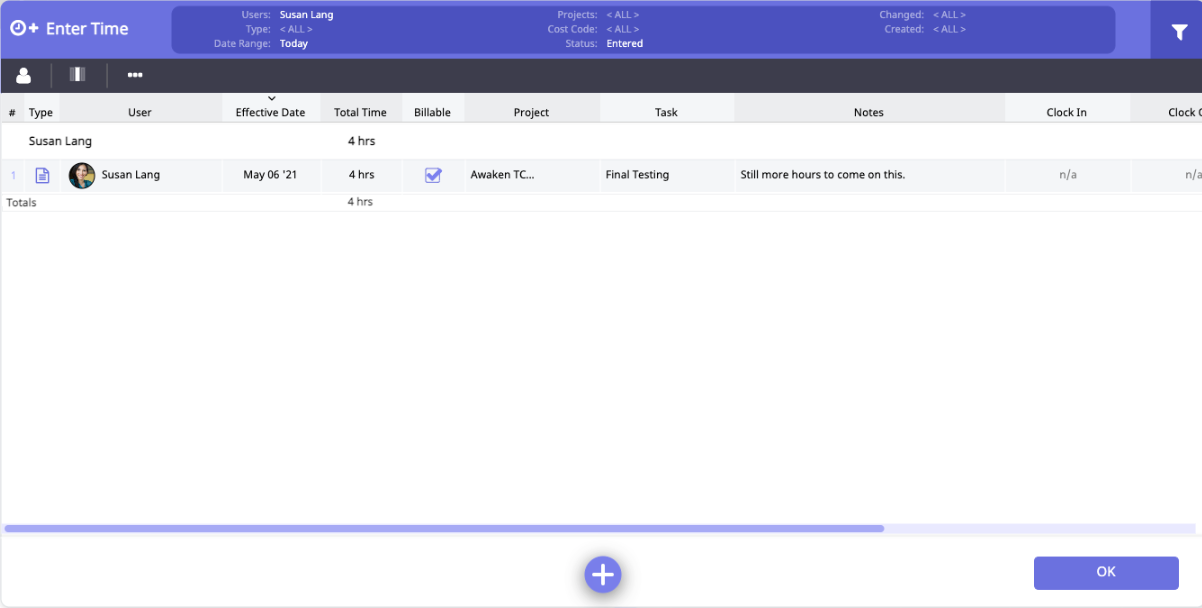The width and height of the screenshot is (1202, 608).
Task: Uncheck the Billable checkbox for Susan Lang
Action: 433,175
